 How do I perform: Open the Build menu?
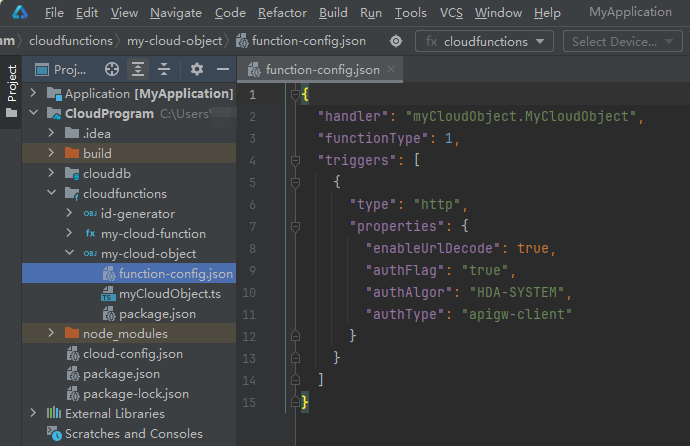[x=334, y=13]
